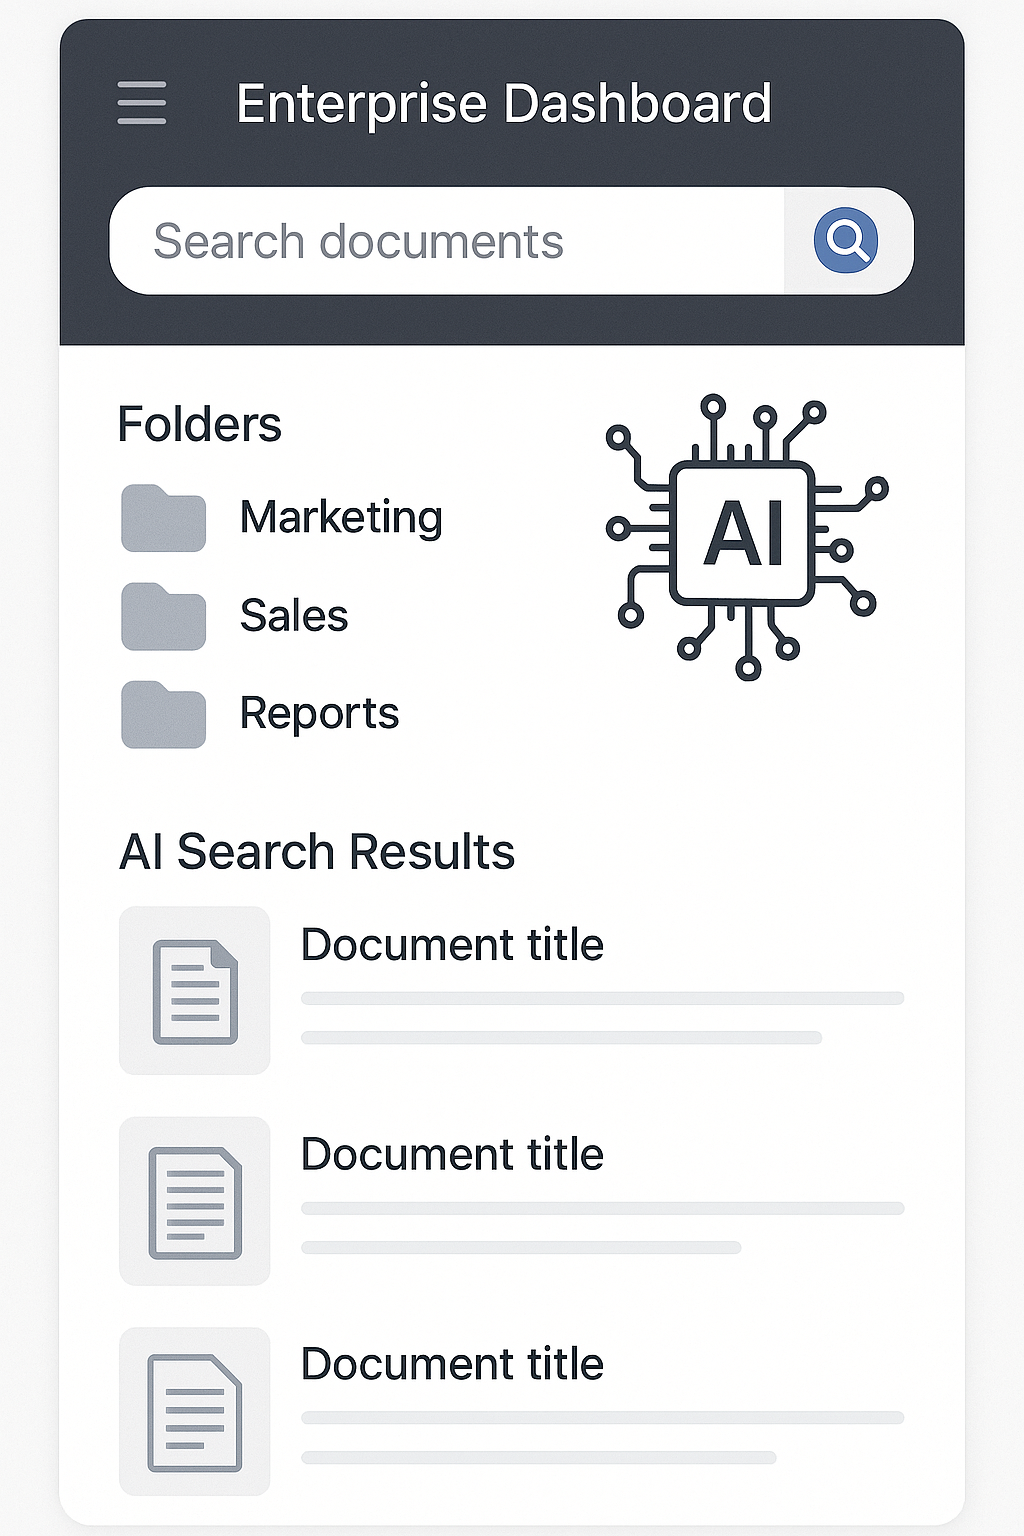Image resolution: width=1024 pixels, height=1536 pixels.
Task: Open the third search result document icon
Action: point(194,1411)
